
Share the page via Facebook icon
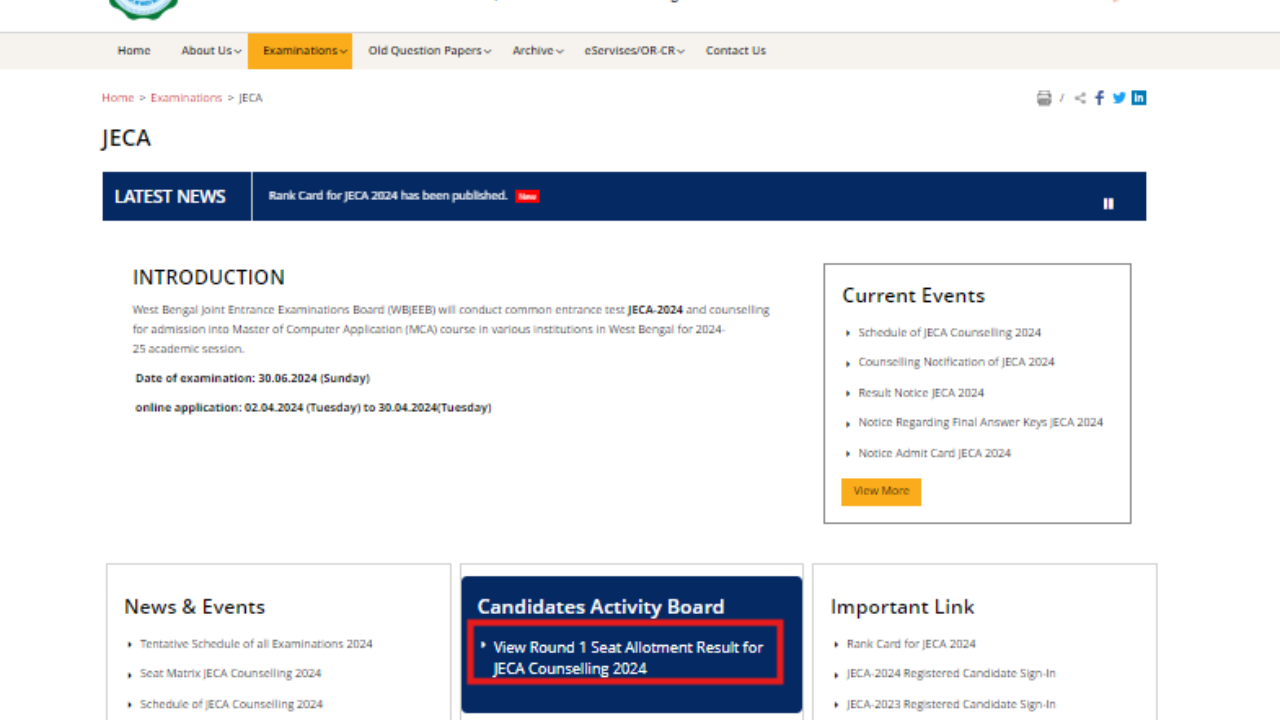1099,97
